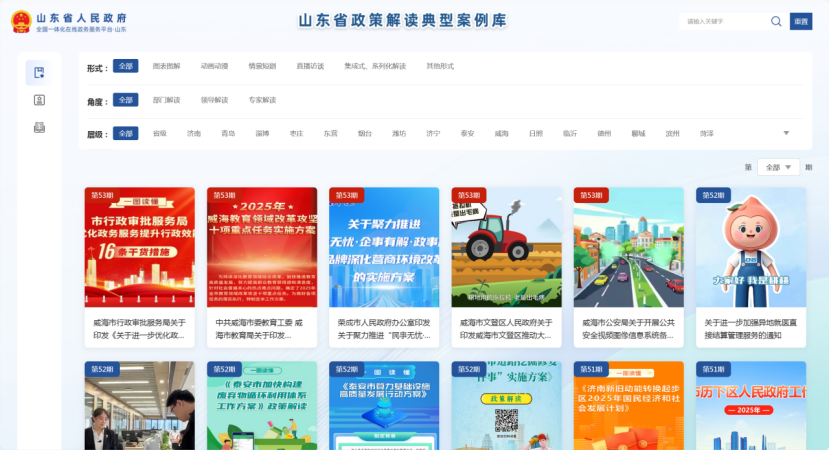Open title 威海市行政审批服务局关于印发

140,329
